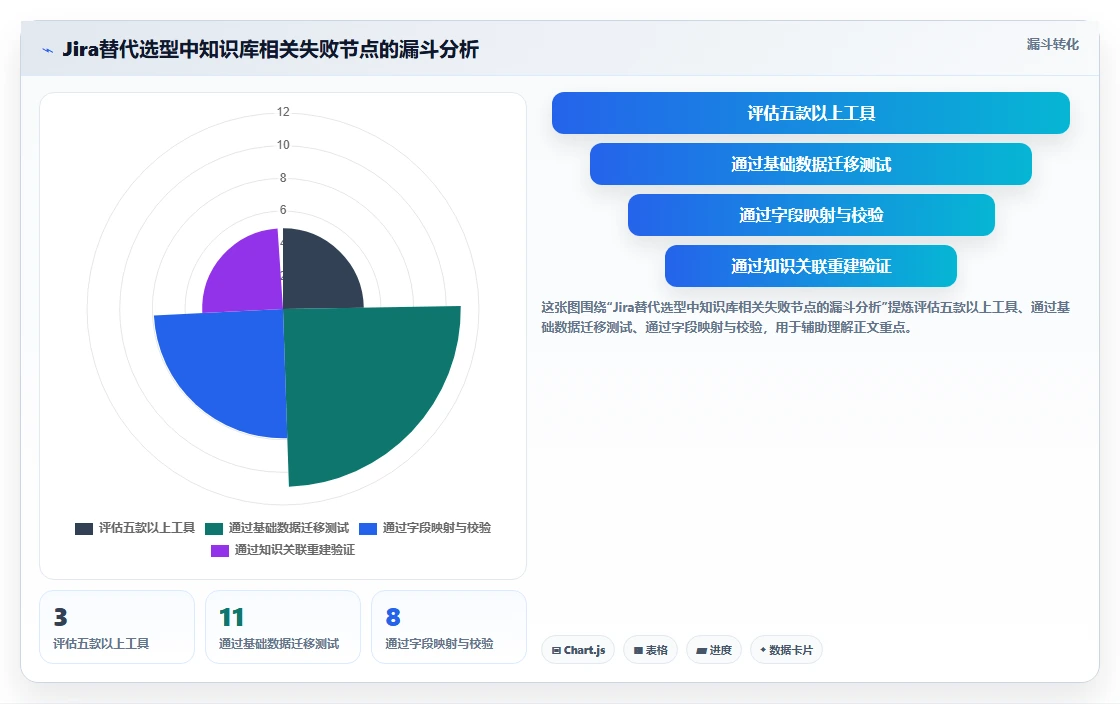Click the axis label 6 on polar chart
This screenshot has width=1120, height=704.
tap(283, 210)
